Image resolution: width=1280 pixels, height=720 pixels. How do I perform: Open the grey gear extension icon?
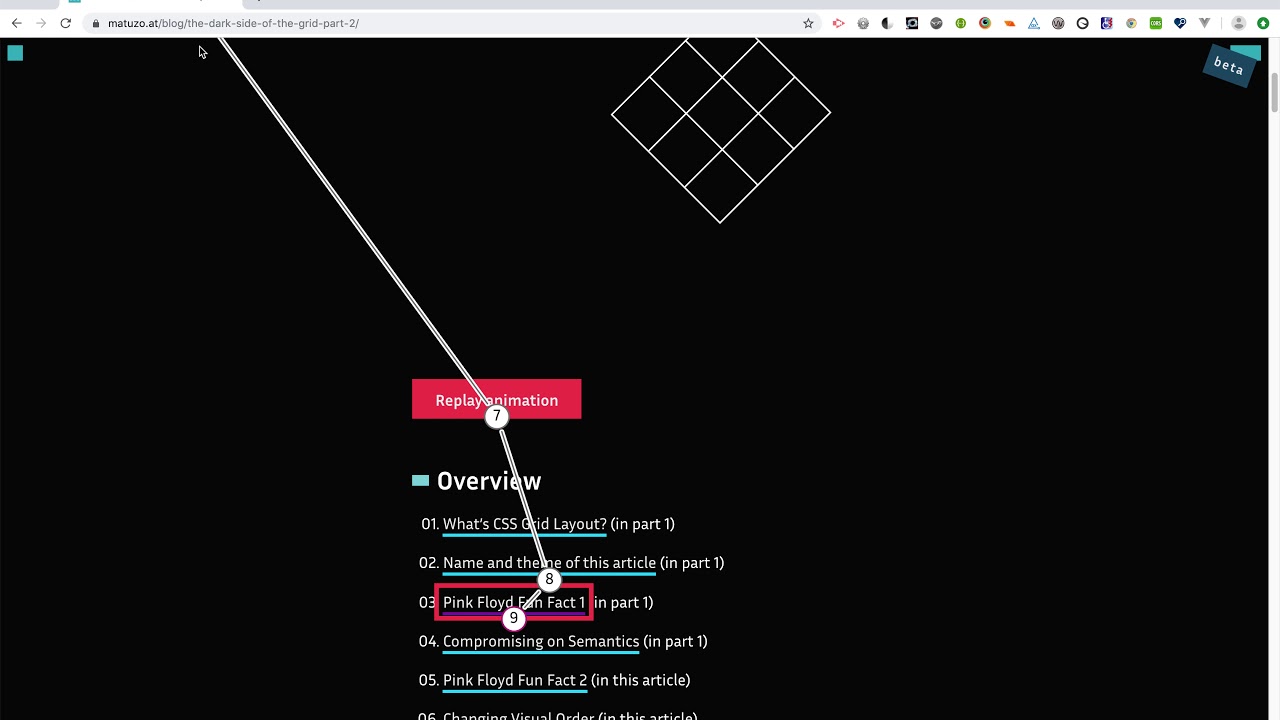point(863,23)
